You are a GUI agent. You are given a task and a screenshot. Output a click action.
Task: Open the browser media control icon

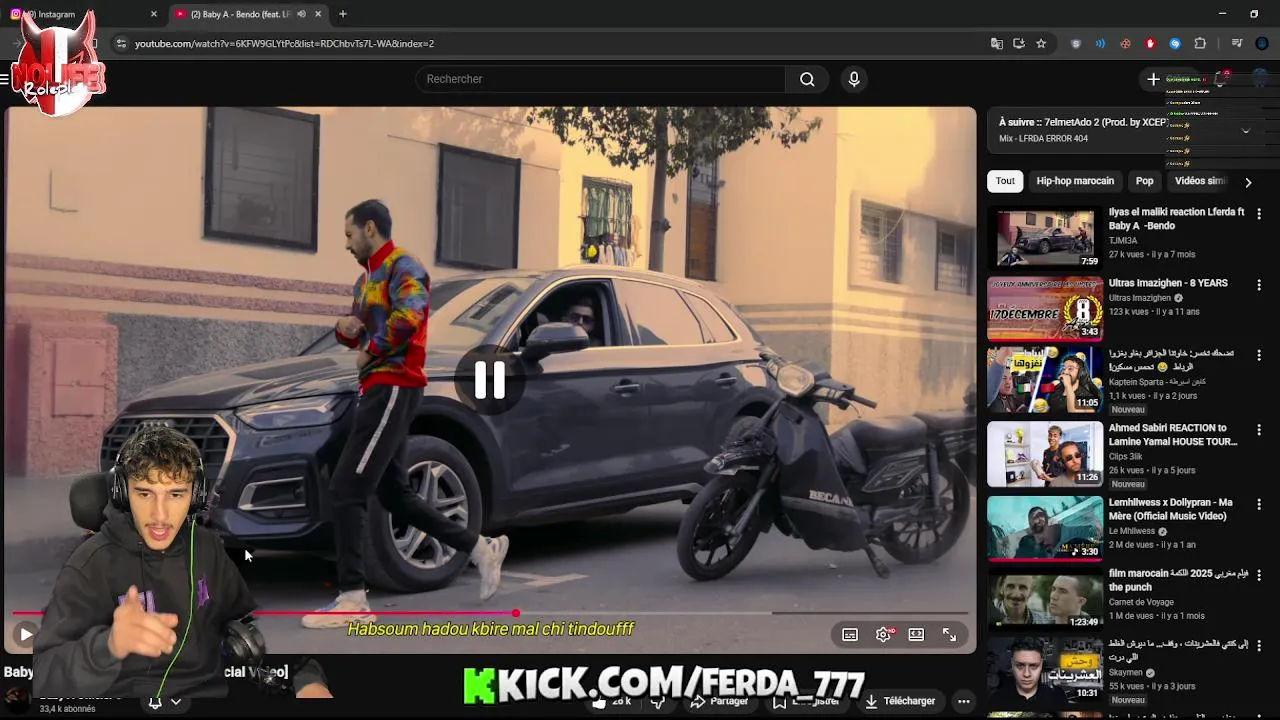1237,44
